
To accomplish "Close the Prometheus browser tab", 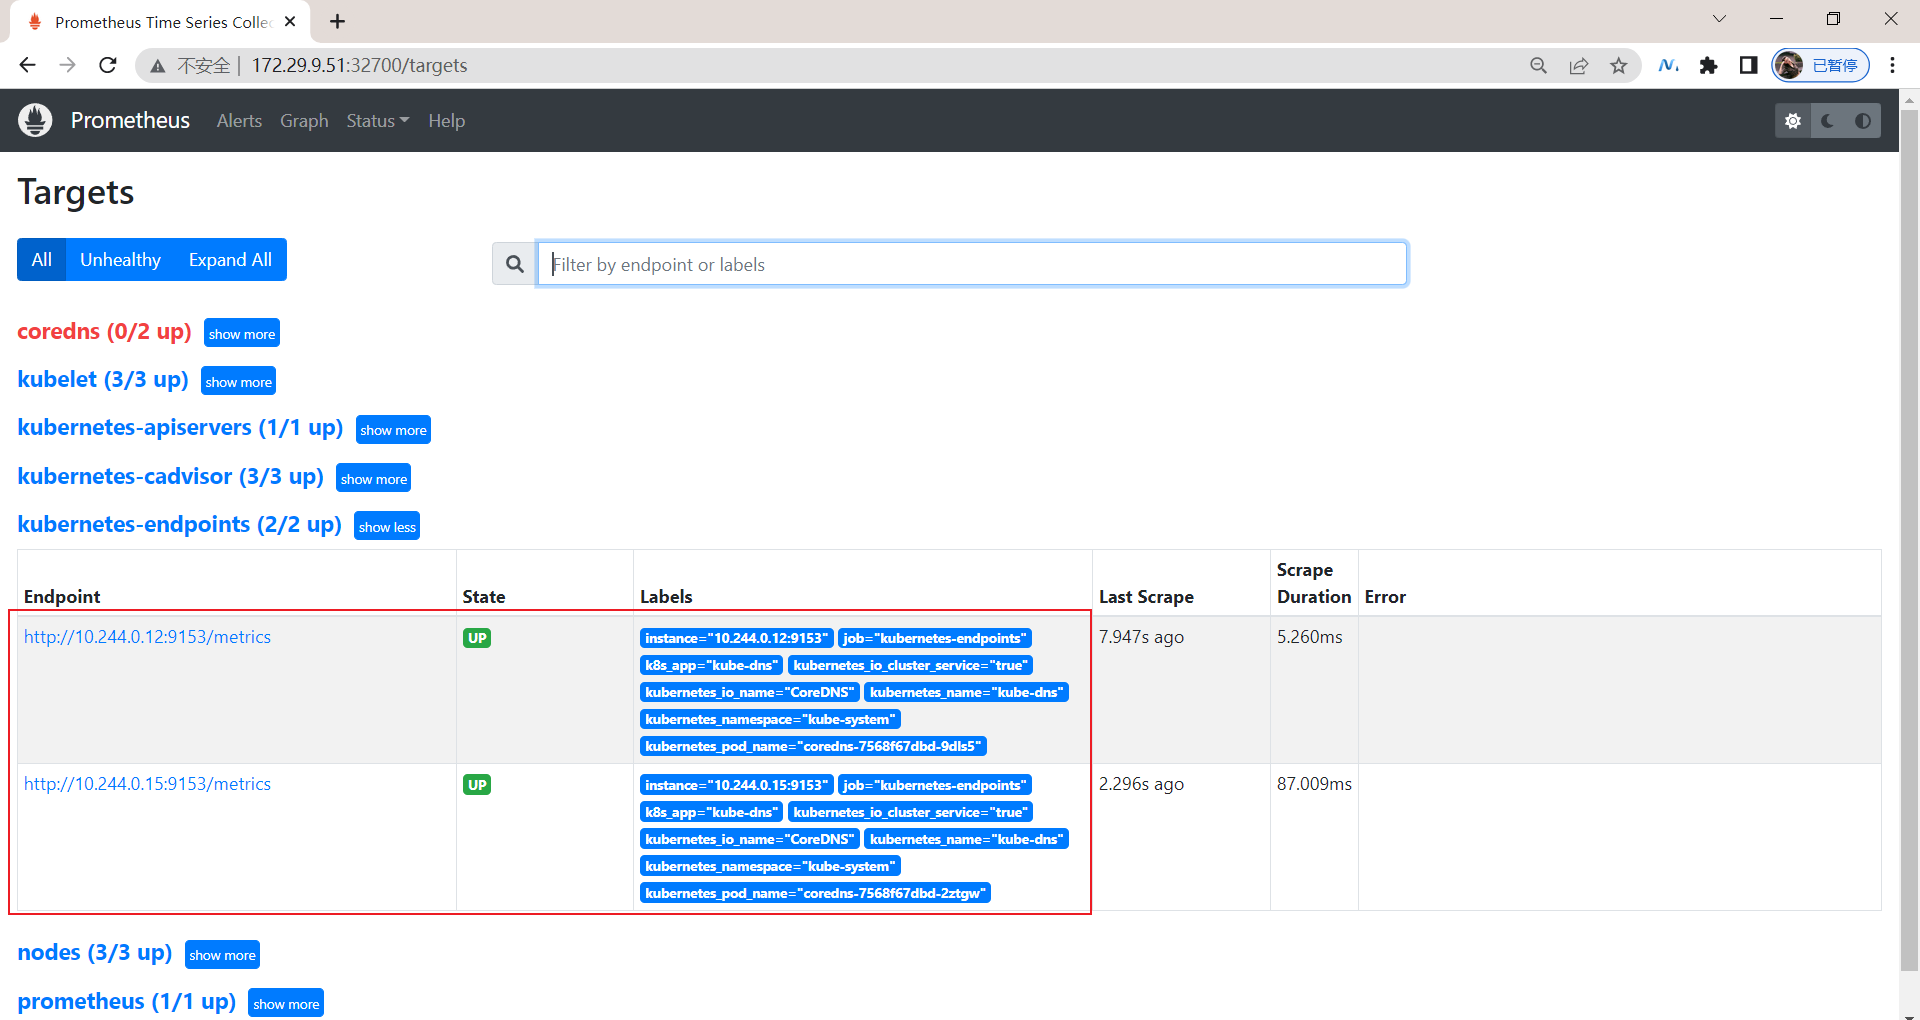I will (x=290, y=21).
